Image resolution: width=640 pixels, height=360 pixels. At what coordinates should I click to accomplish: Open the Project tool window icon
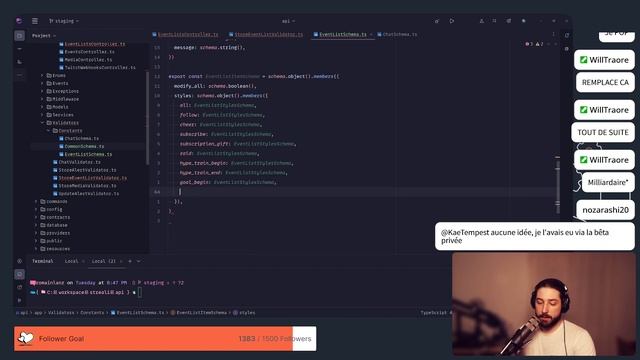19,36
